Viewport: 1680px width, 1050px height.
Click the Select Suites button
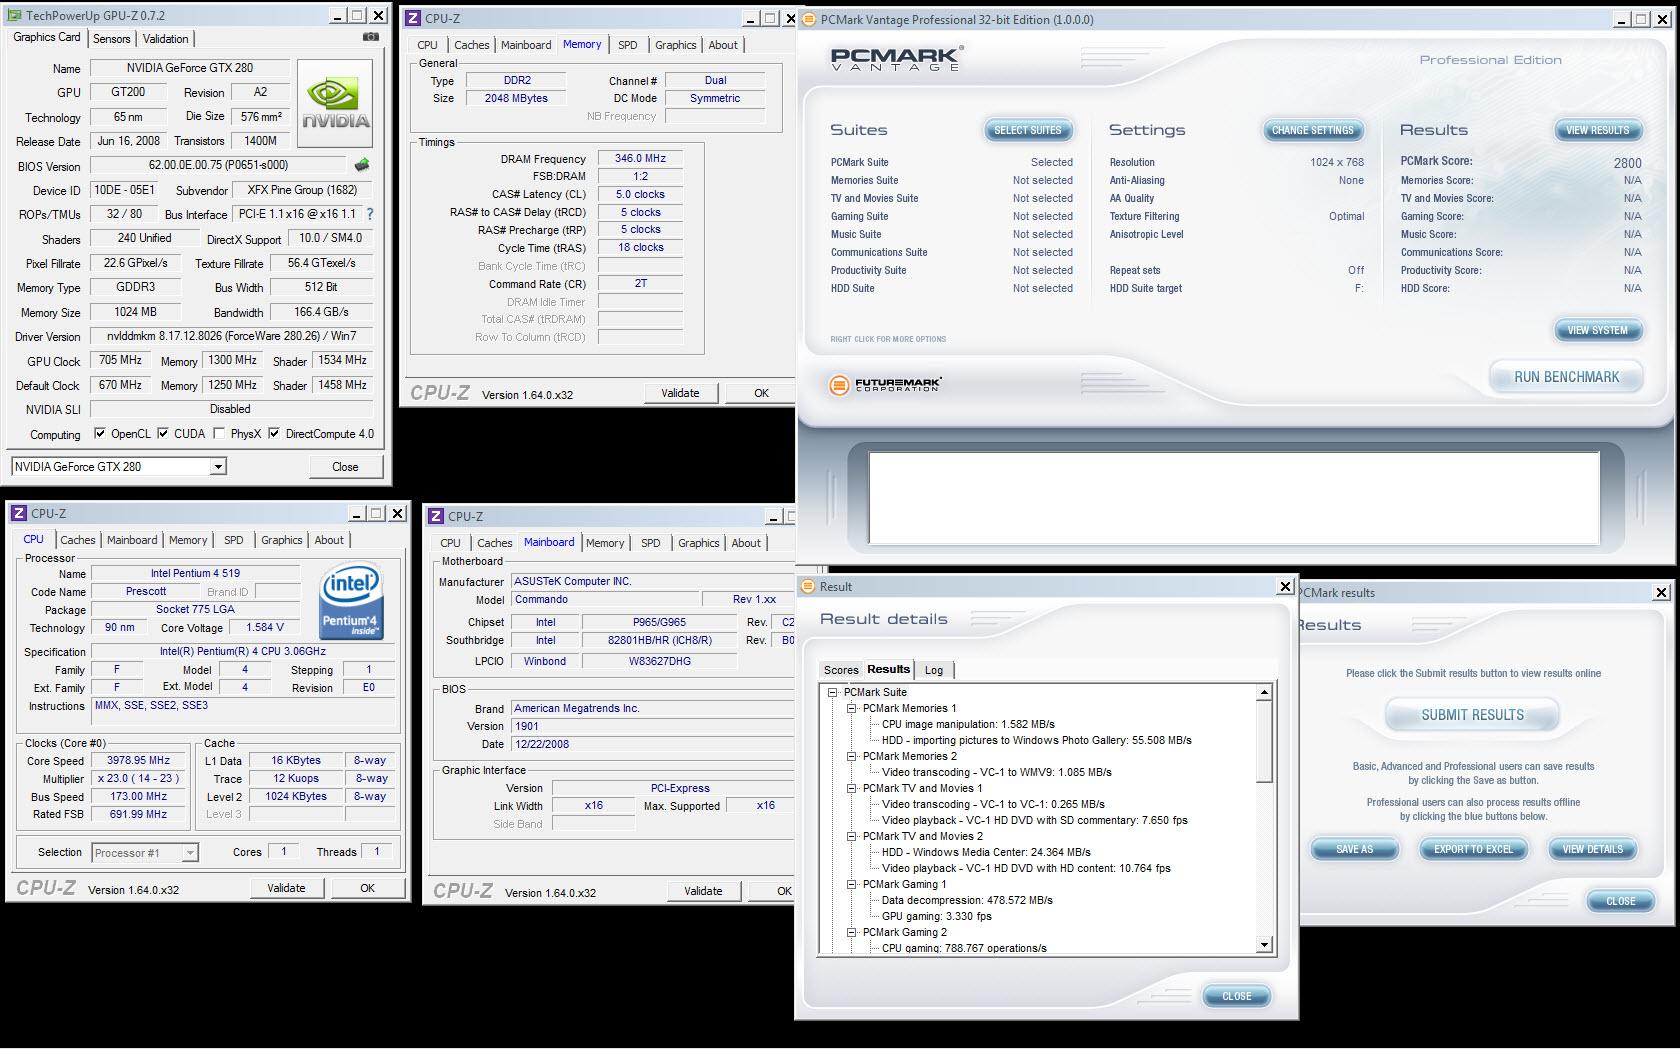coord(1028,130)
